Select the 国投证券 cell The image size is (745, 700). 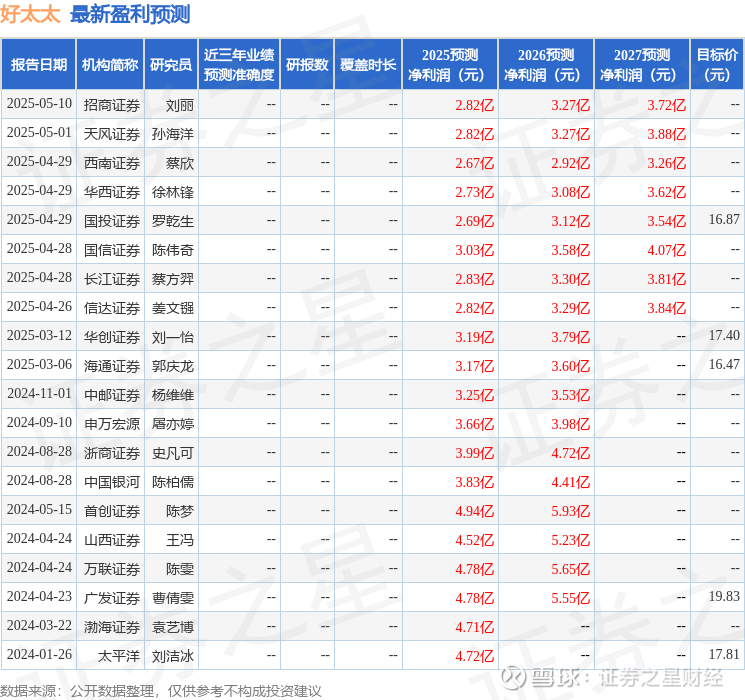(112, 221)
